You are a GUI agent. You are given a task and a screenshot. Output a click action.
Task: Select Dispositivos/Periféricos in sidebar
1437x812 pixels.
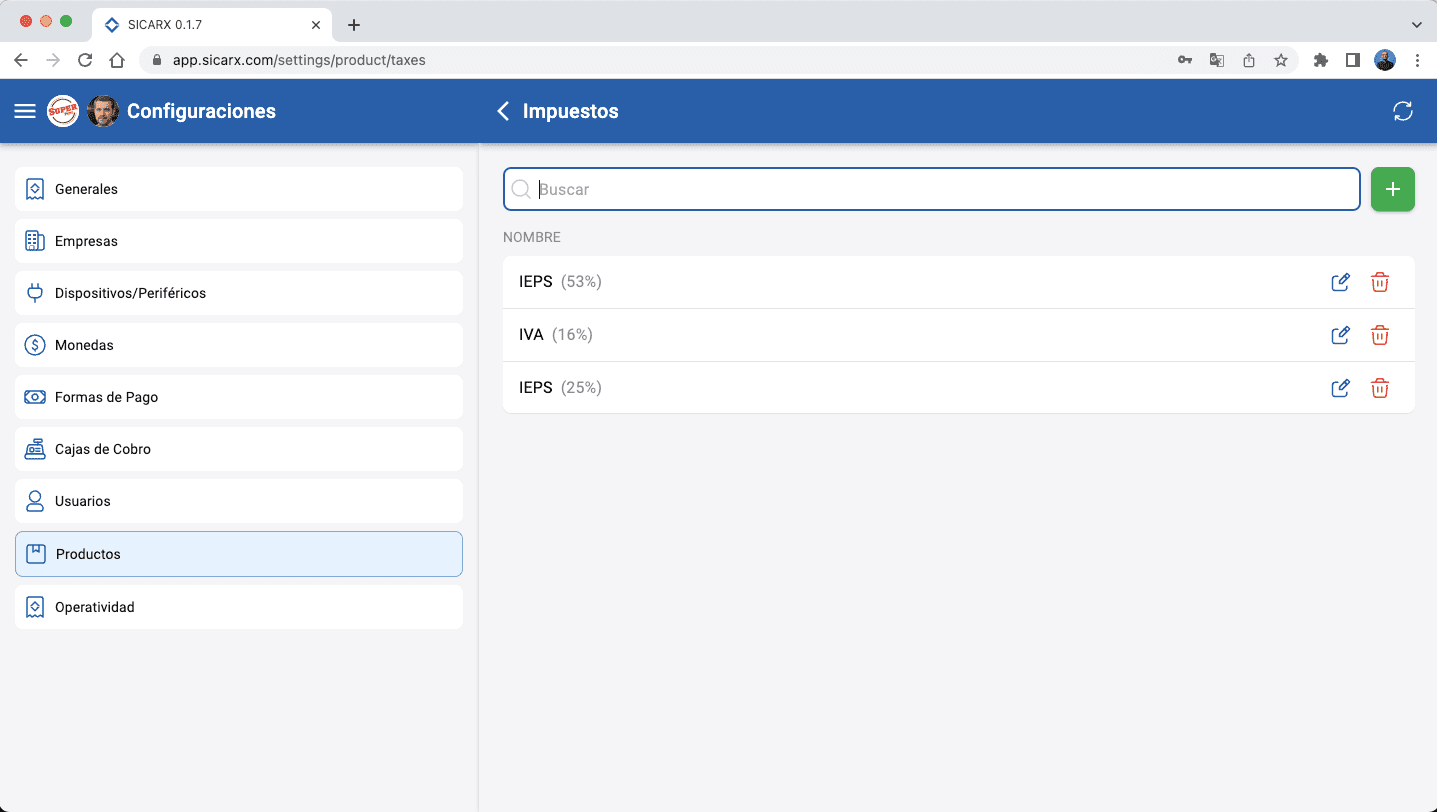point(238,293)
